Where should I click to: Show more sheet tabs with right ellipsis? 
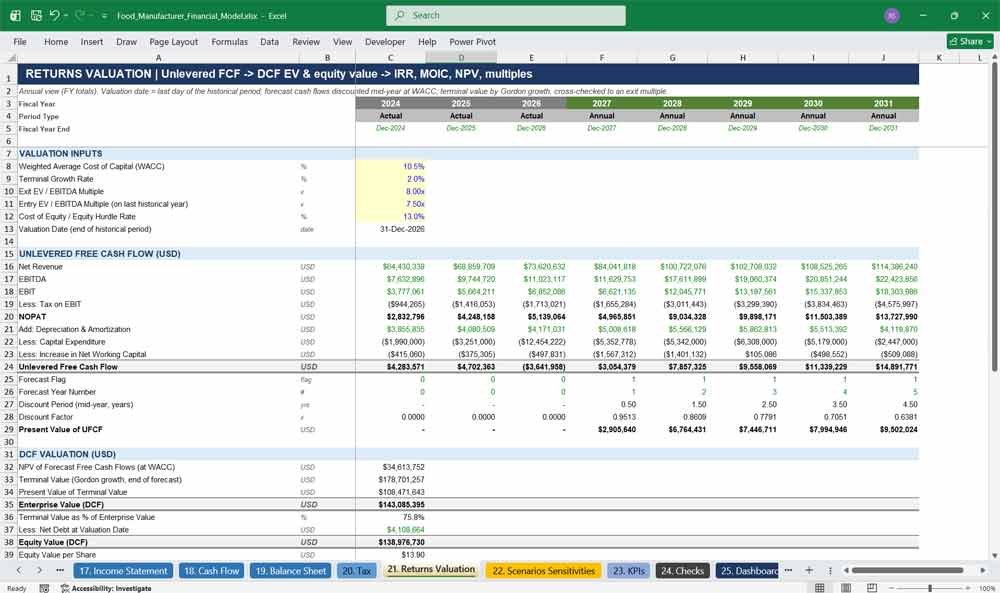788,570
